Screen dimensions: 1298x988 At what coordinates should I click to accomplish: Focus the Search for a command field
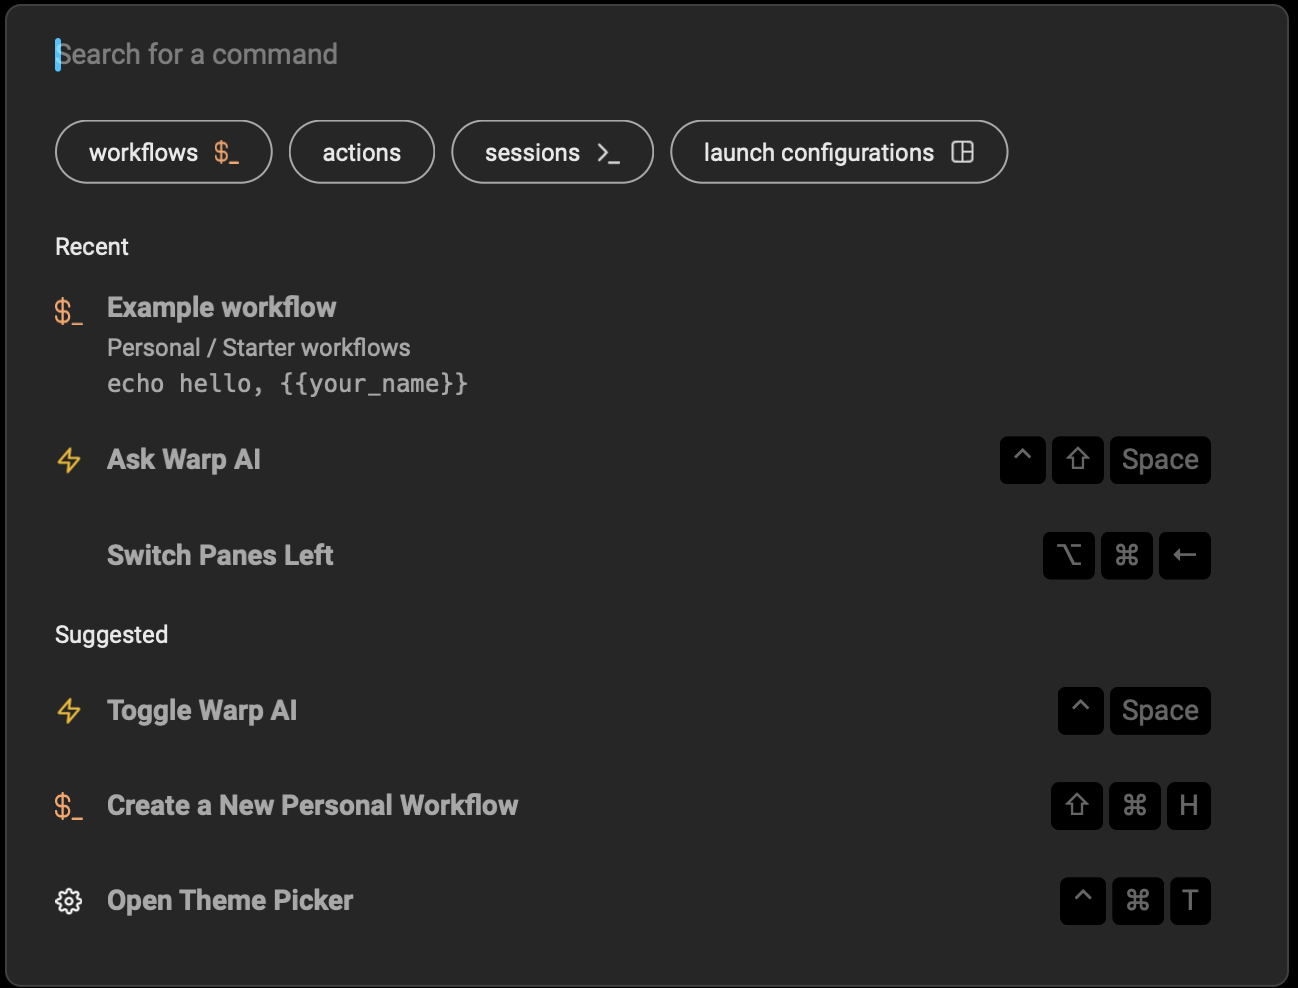400,54
